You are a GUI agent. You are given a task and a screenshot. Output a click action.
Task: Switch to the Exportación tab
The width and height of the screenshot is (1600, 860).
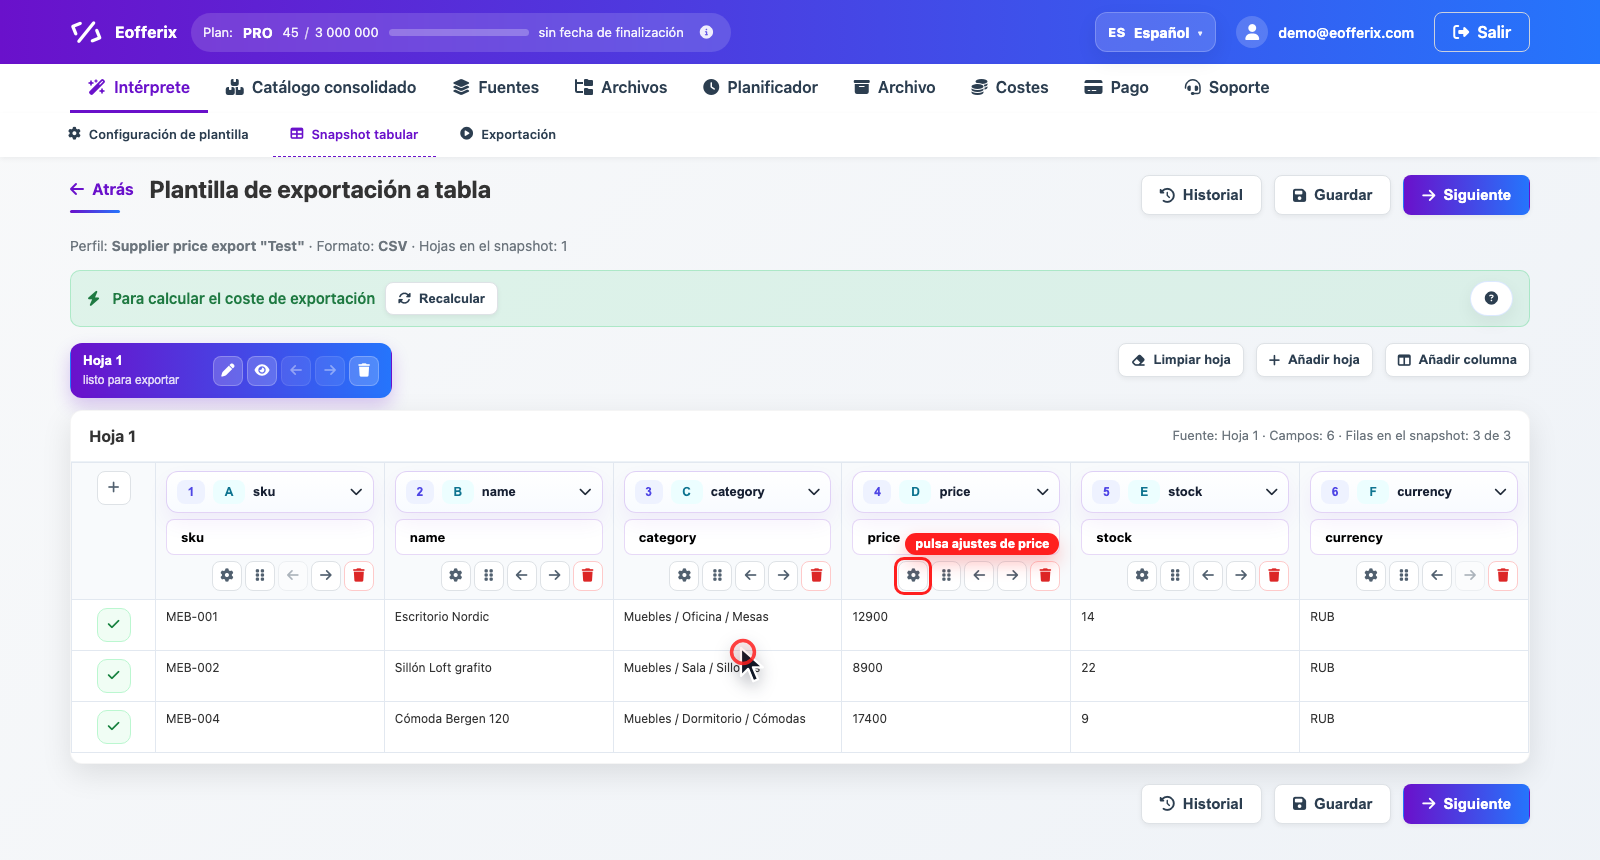tap(508, 134)
